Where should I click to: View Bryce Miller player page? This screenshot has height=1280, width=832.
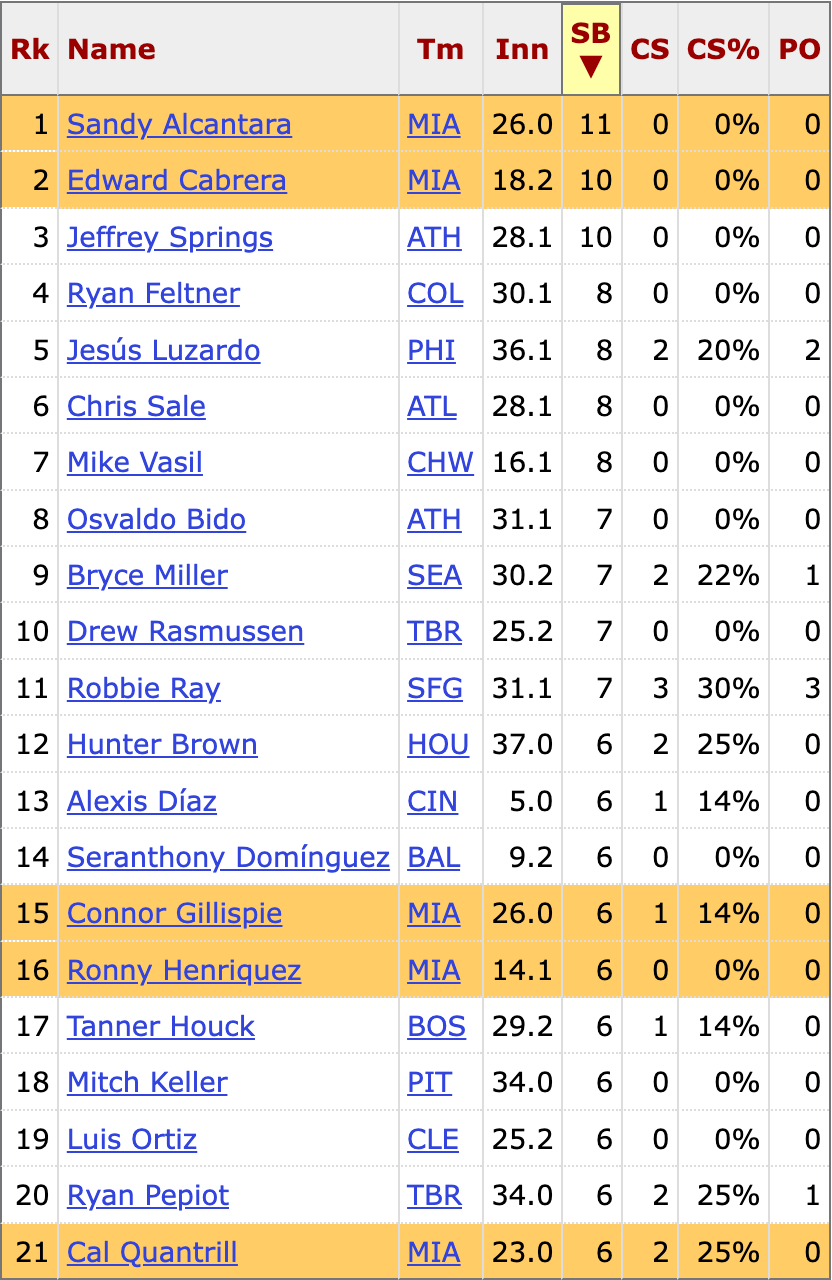(148, 576)
